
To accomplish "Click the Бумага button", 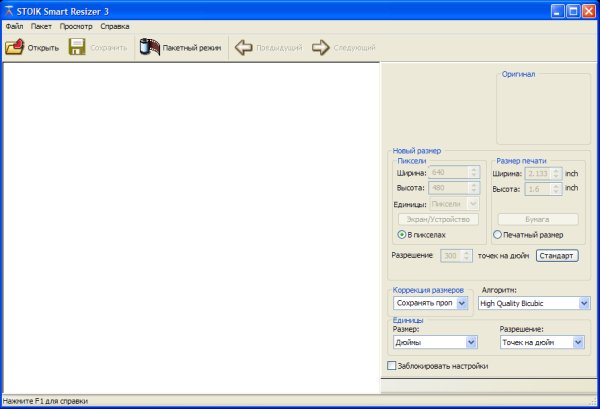I will click(538, 219).
